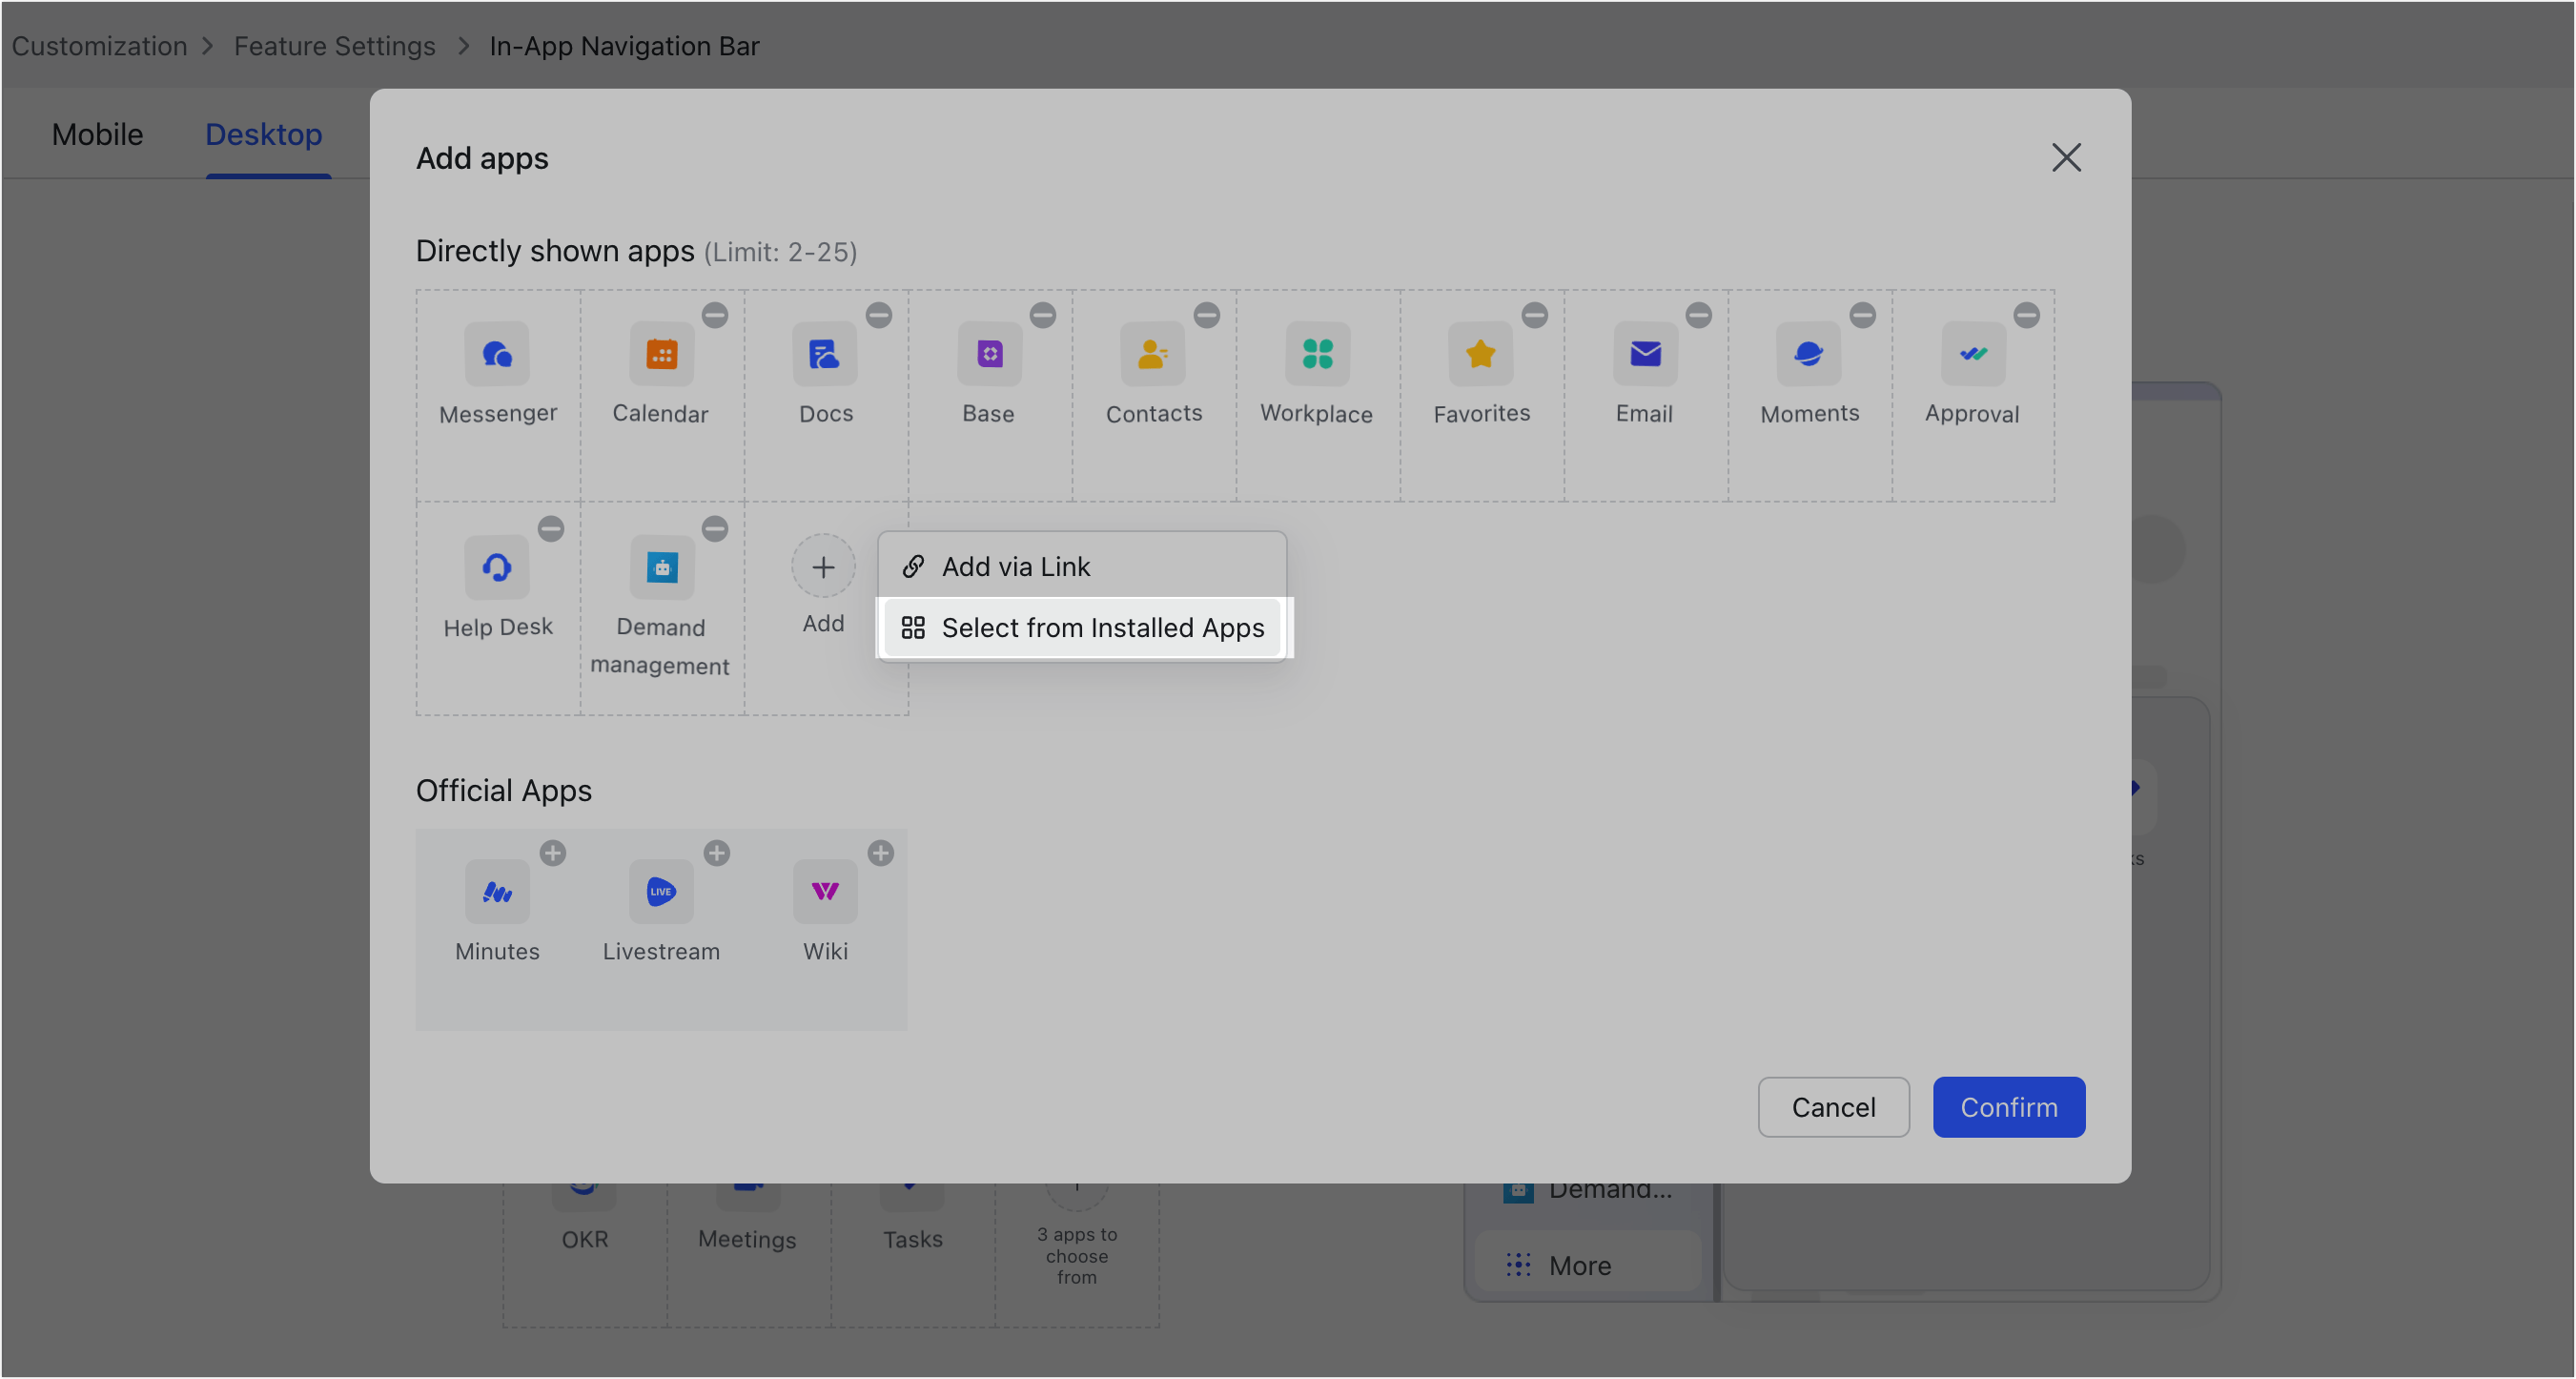
Task: Click the Tasks app behind the dialog
Action: pyautogui.click(x=912, y=1239)
